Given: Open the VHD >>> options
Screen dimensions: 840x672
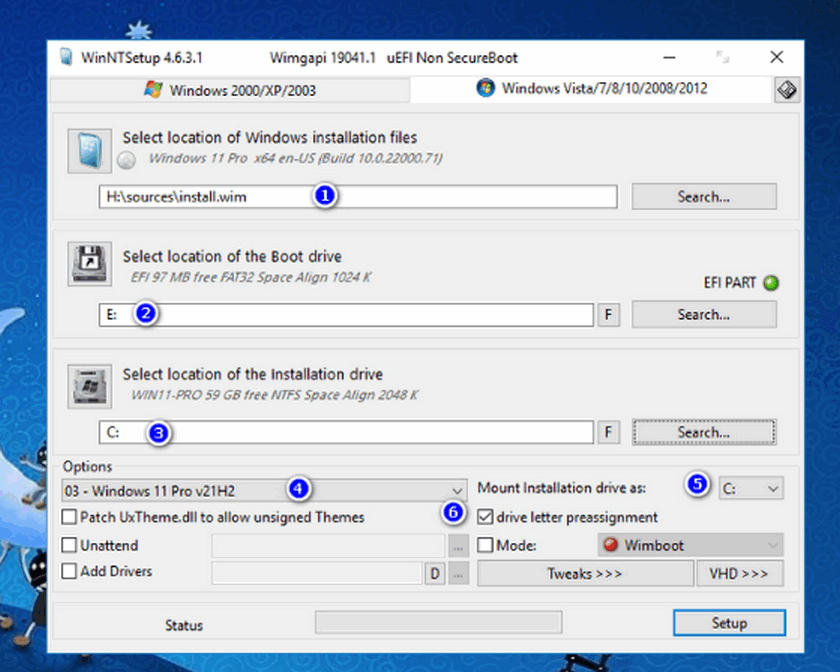Looking at the screenshot, I should 739,574.
